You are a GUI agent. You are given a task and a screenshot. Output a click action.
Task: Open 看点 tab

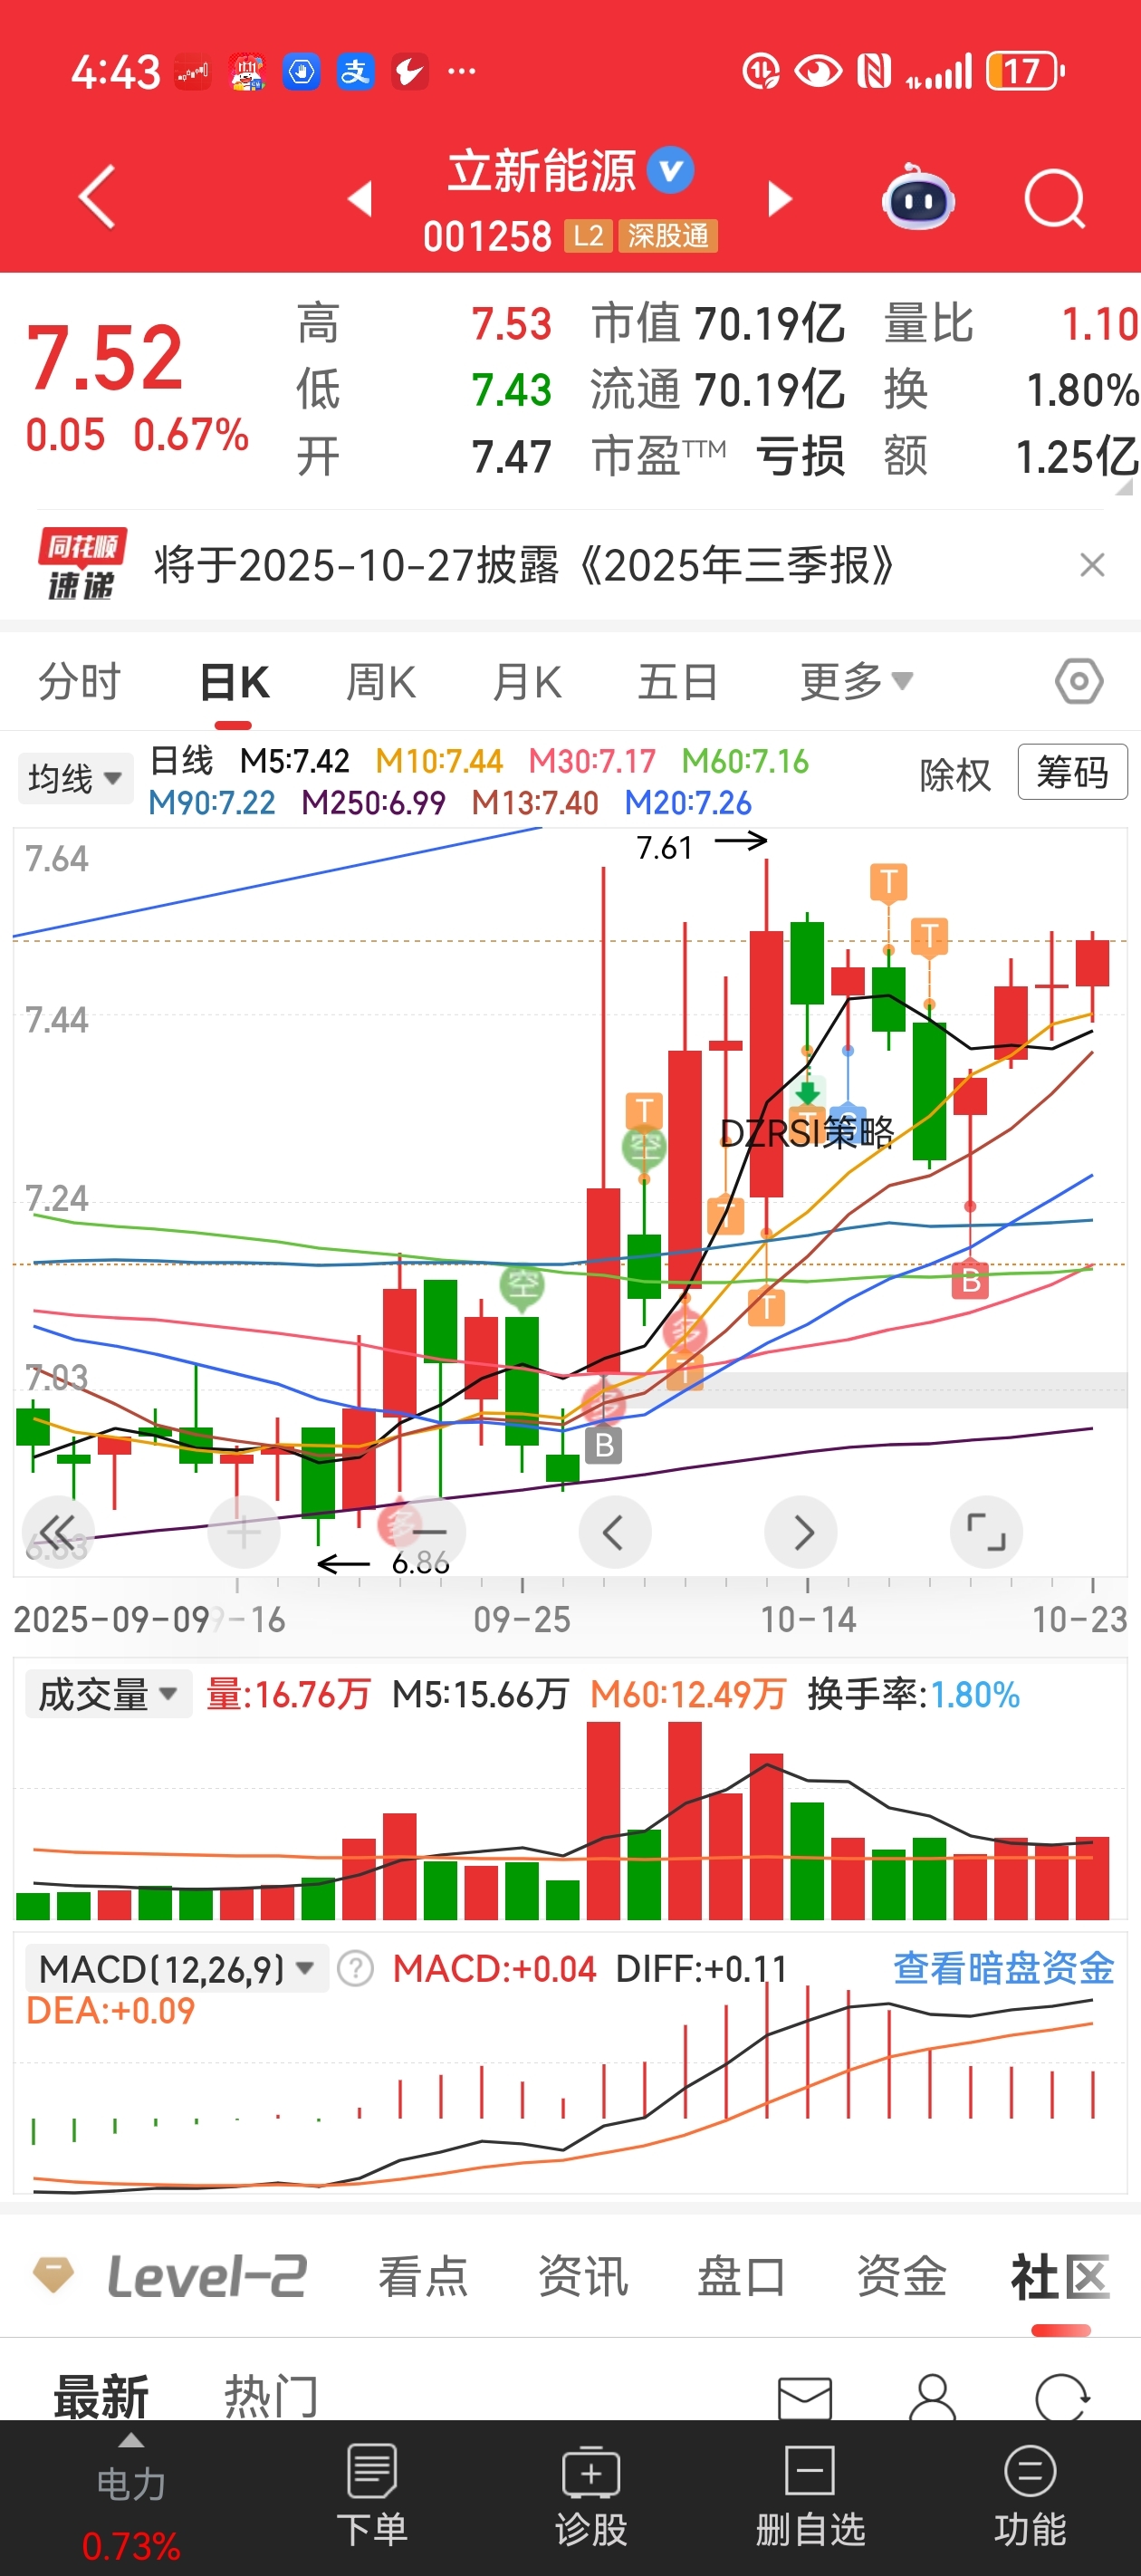[423, 2276]
